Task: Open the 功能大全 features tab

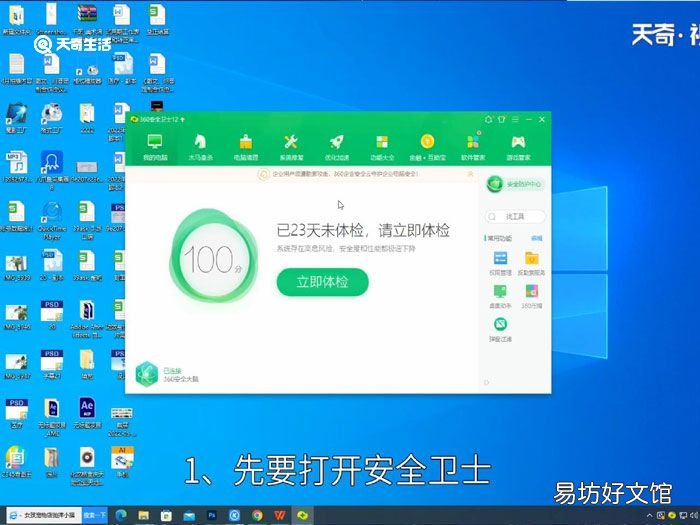Action: (x=382, y=147)
